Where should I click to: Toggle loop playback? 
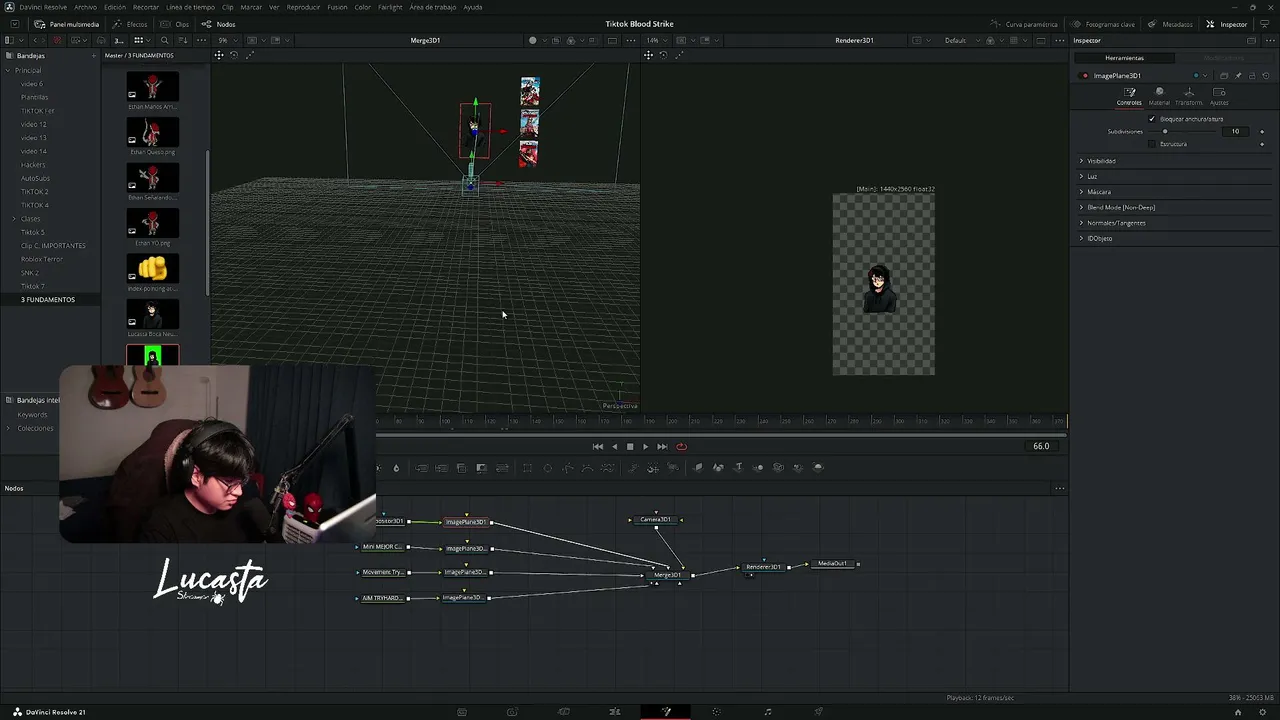click(x=681, y=447)
